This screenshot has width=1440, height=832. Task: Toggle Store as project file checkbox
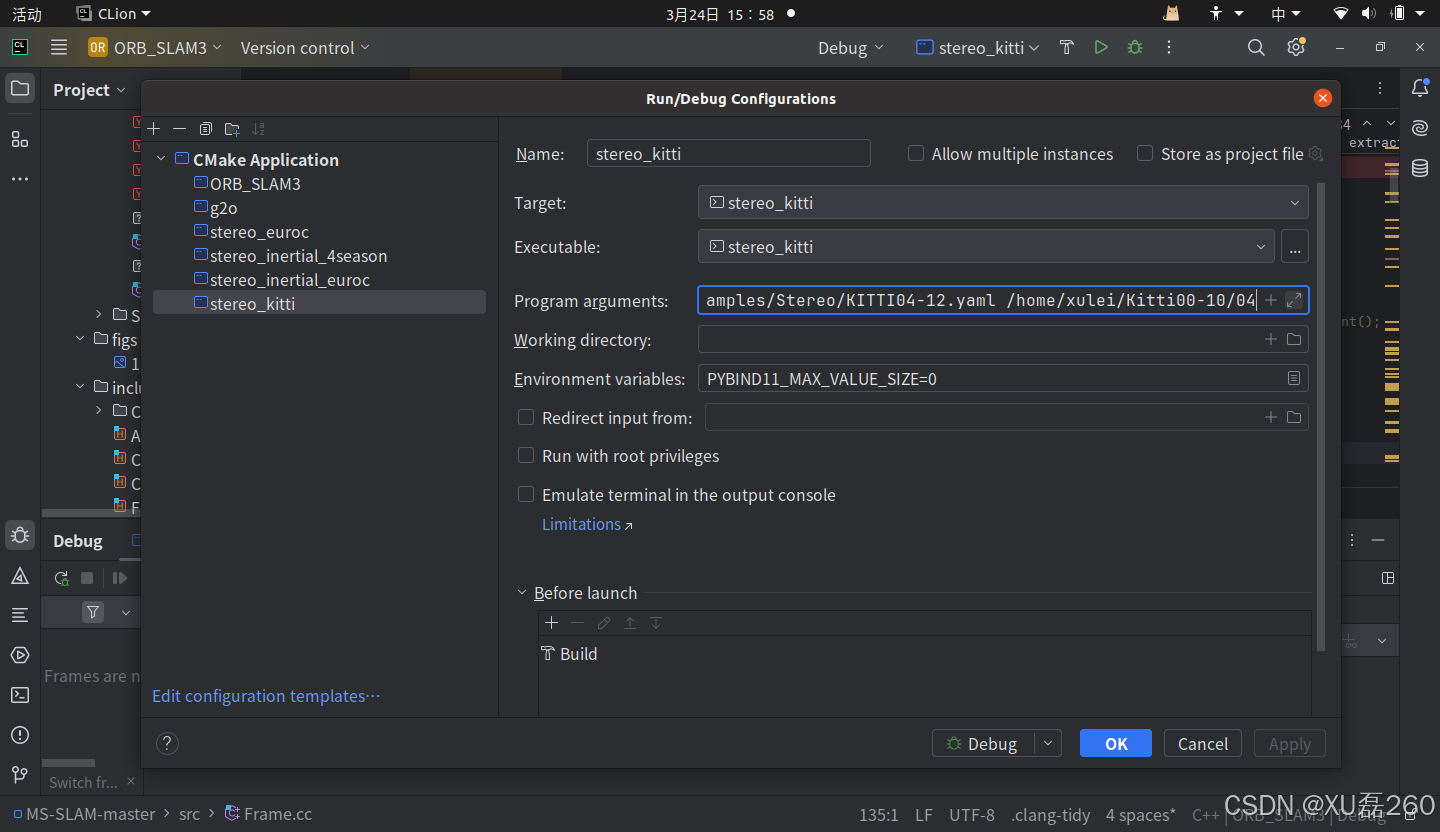[x=1145, y=154]
